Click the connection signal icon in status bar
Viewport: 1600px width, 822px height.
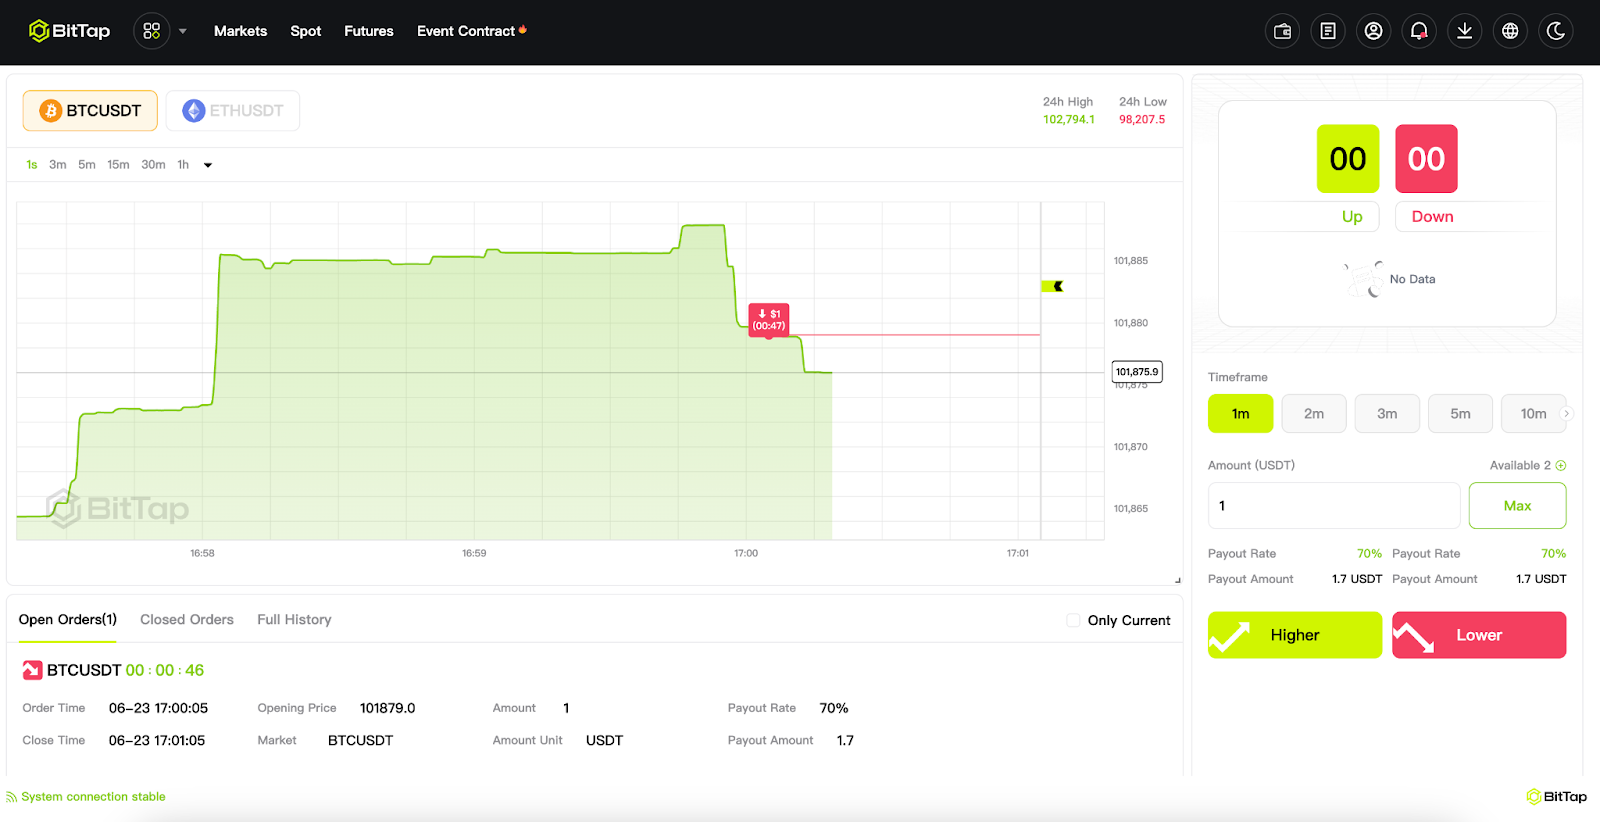12,797
